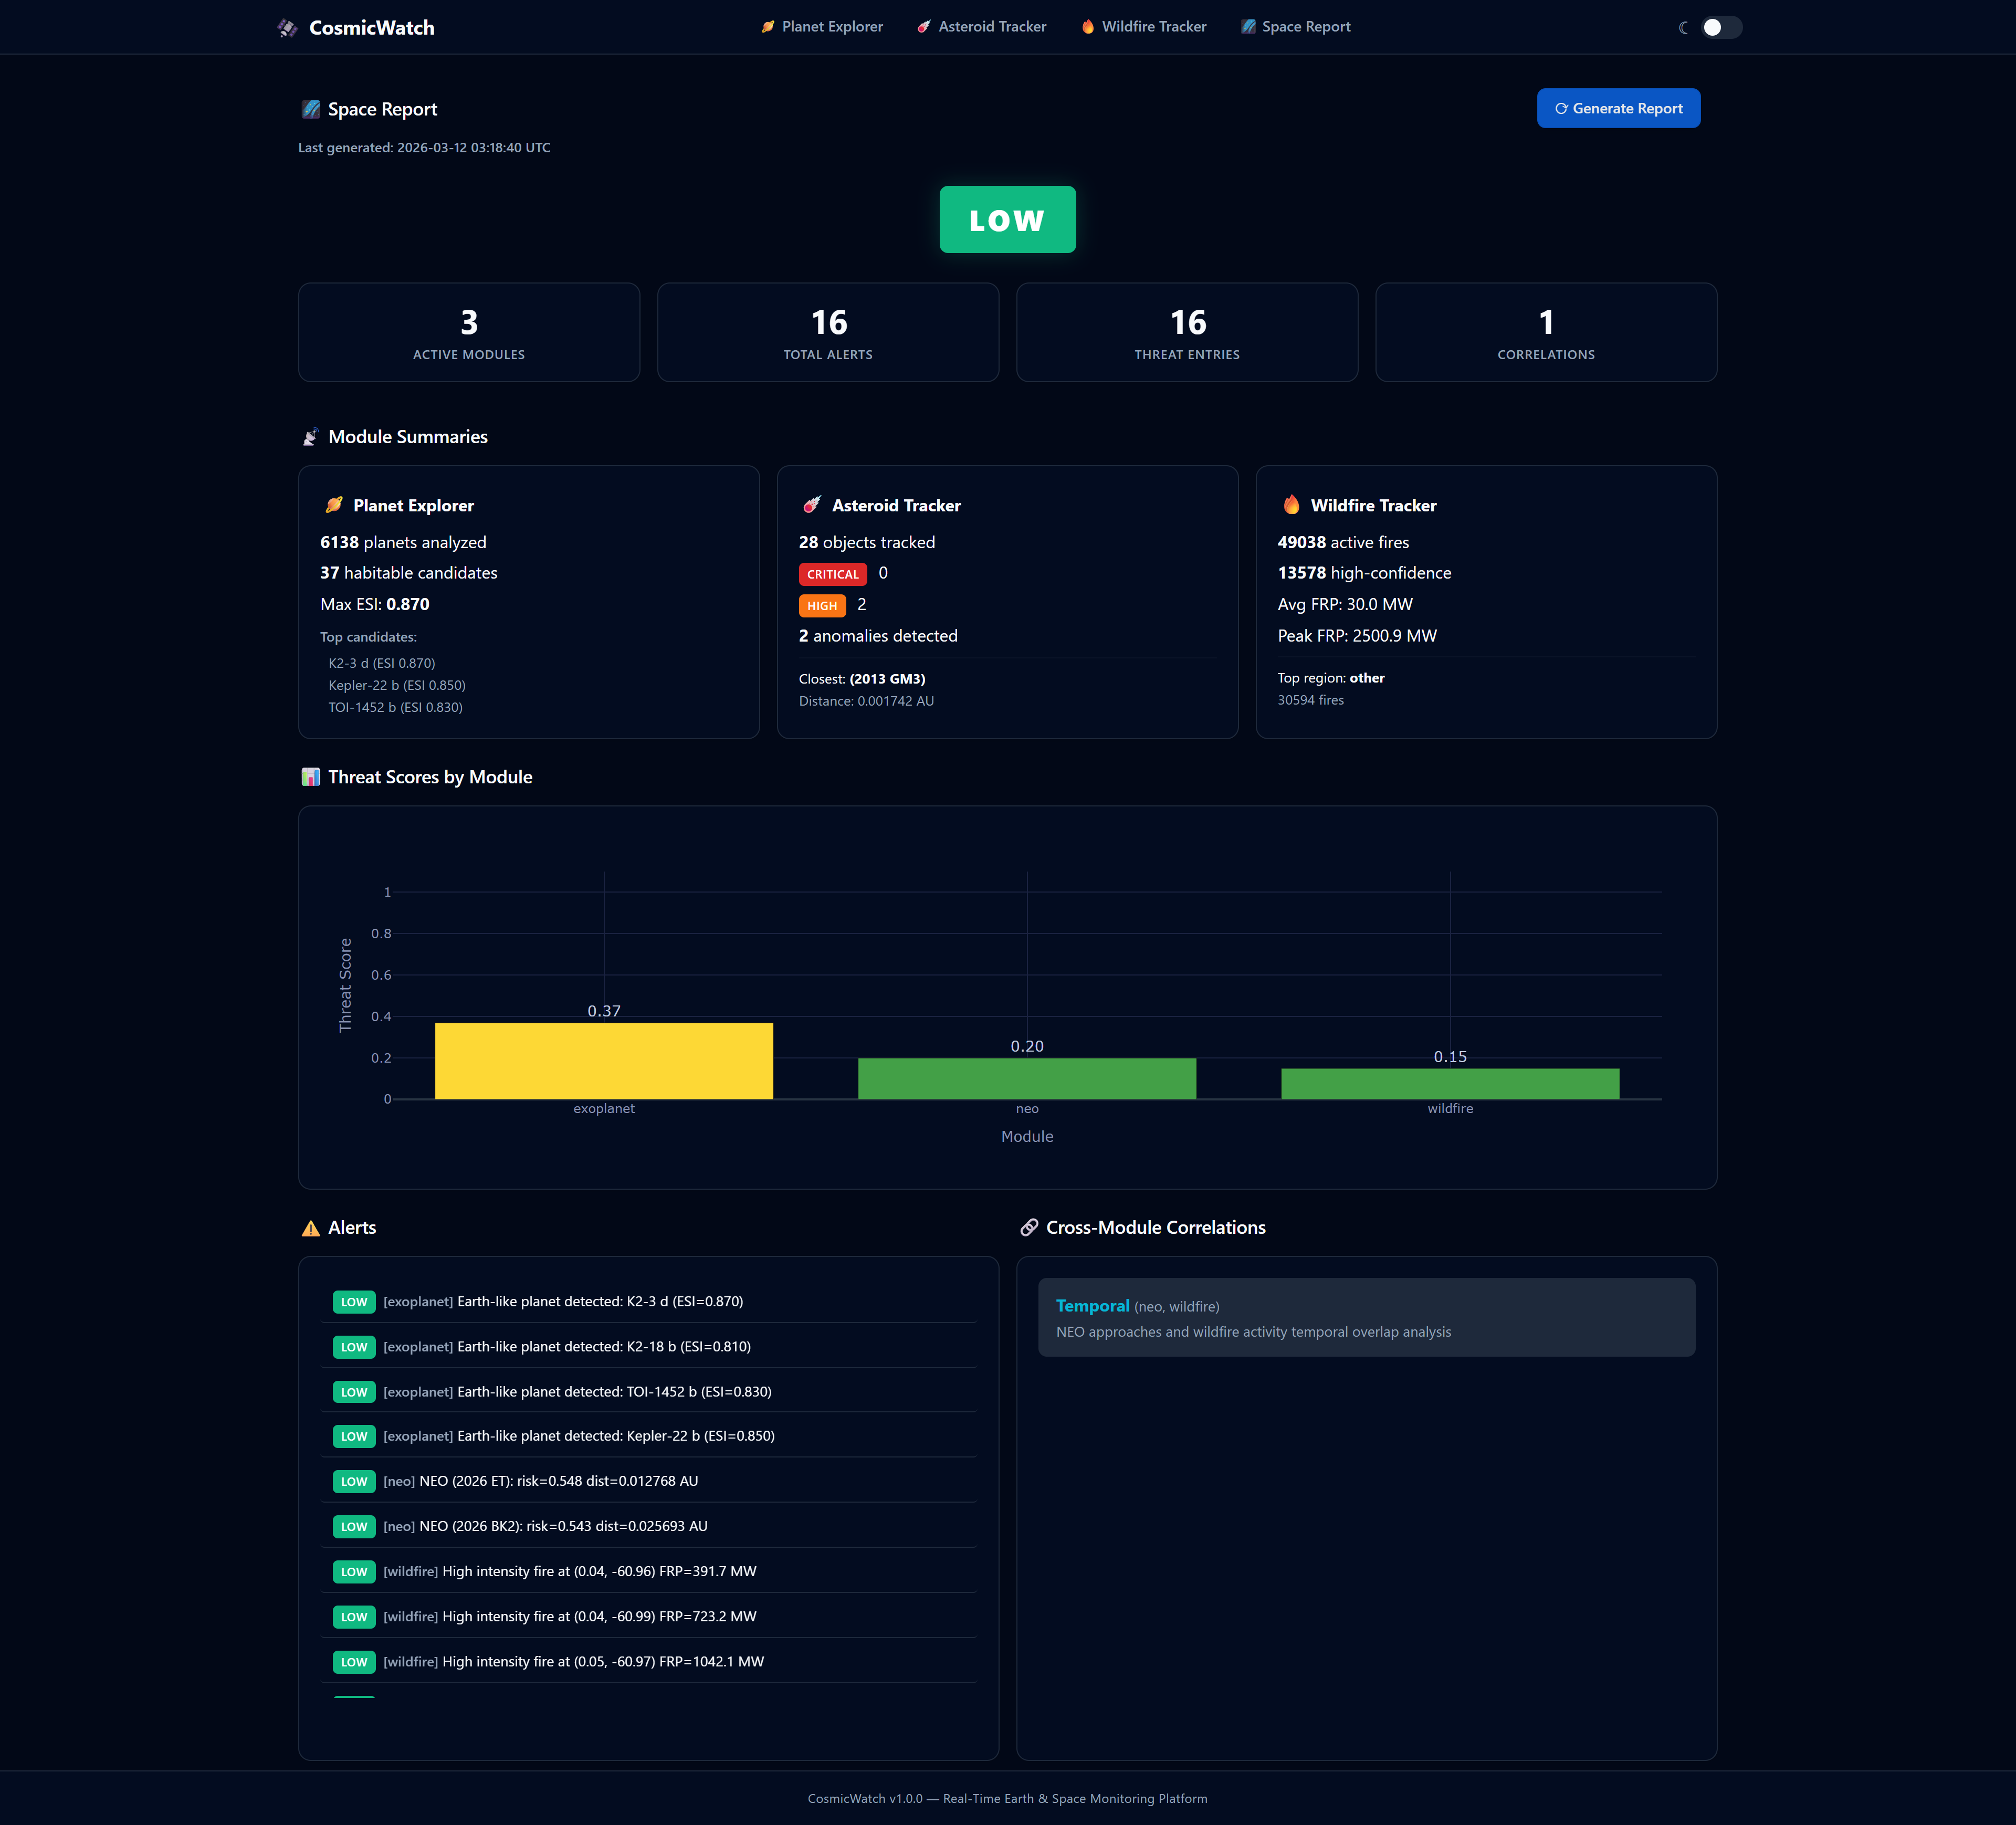This screenshot has height=1825, width=2016.
Task: Click the K2-3 d (ESI 0.870) candidate
Action: 382,663
